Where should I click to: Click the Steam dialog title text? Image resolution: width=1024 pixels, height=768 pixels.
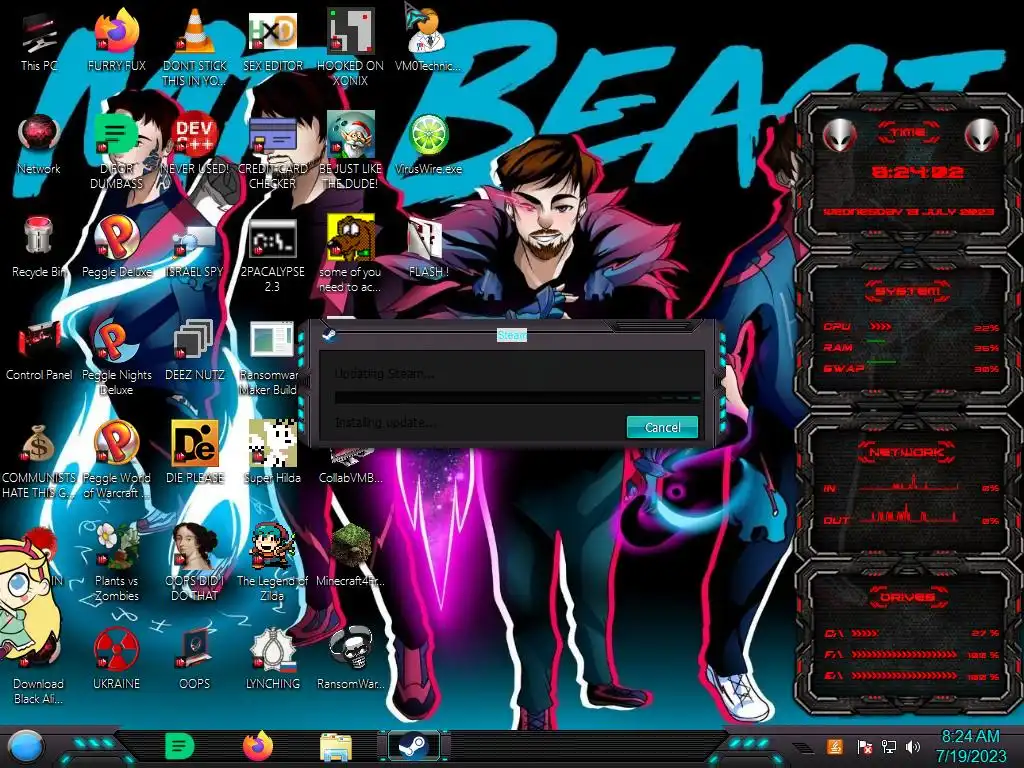(512, 335)
